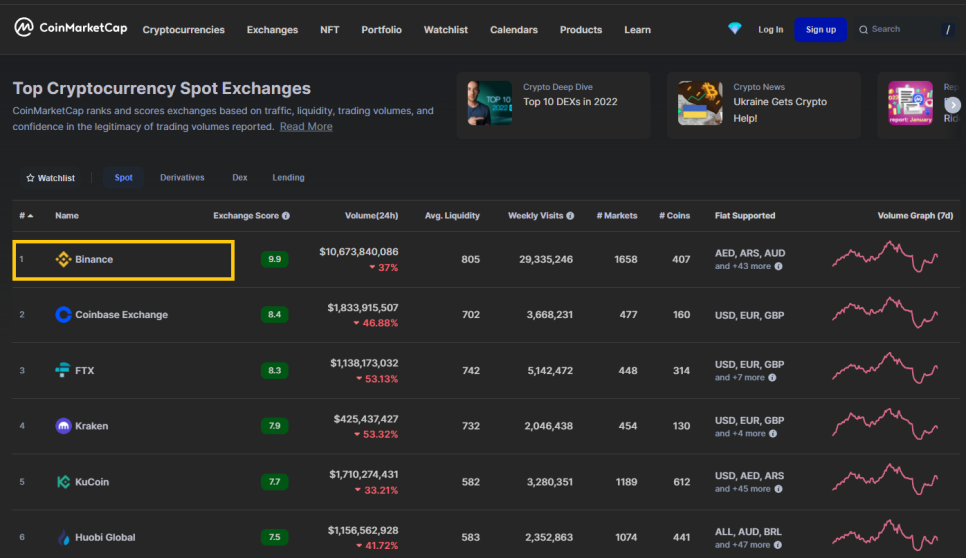Open Ukraine Gets Crypto Help card
Screen dimensions: 966x558
(x=764, y=105)
